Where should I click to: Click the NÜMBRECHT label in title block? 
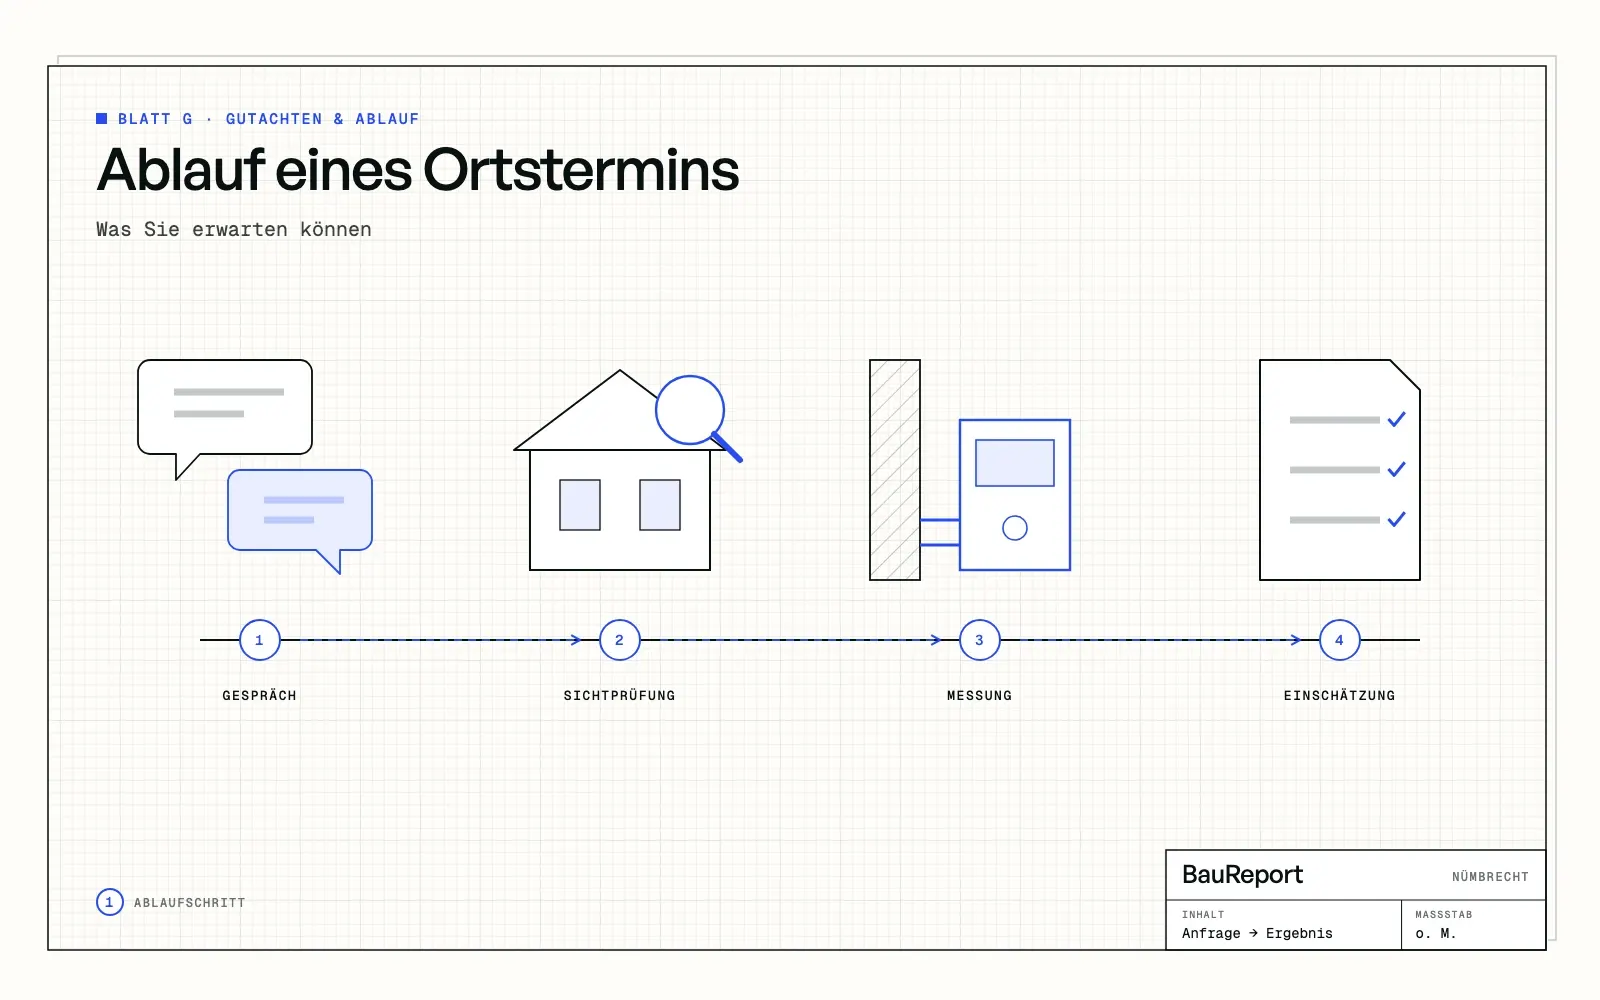point(1491,877)
